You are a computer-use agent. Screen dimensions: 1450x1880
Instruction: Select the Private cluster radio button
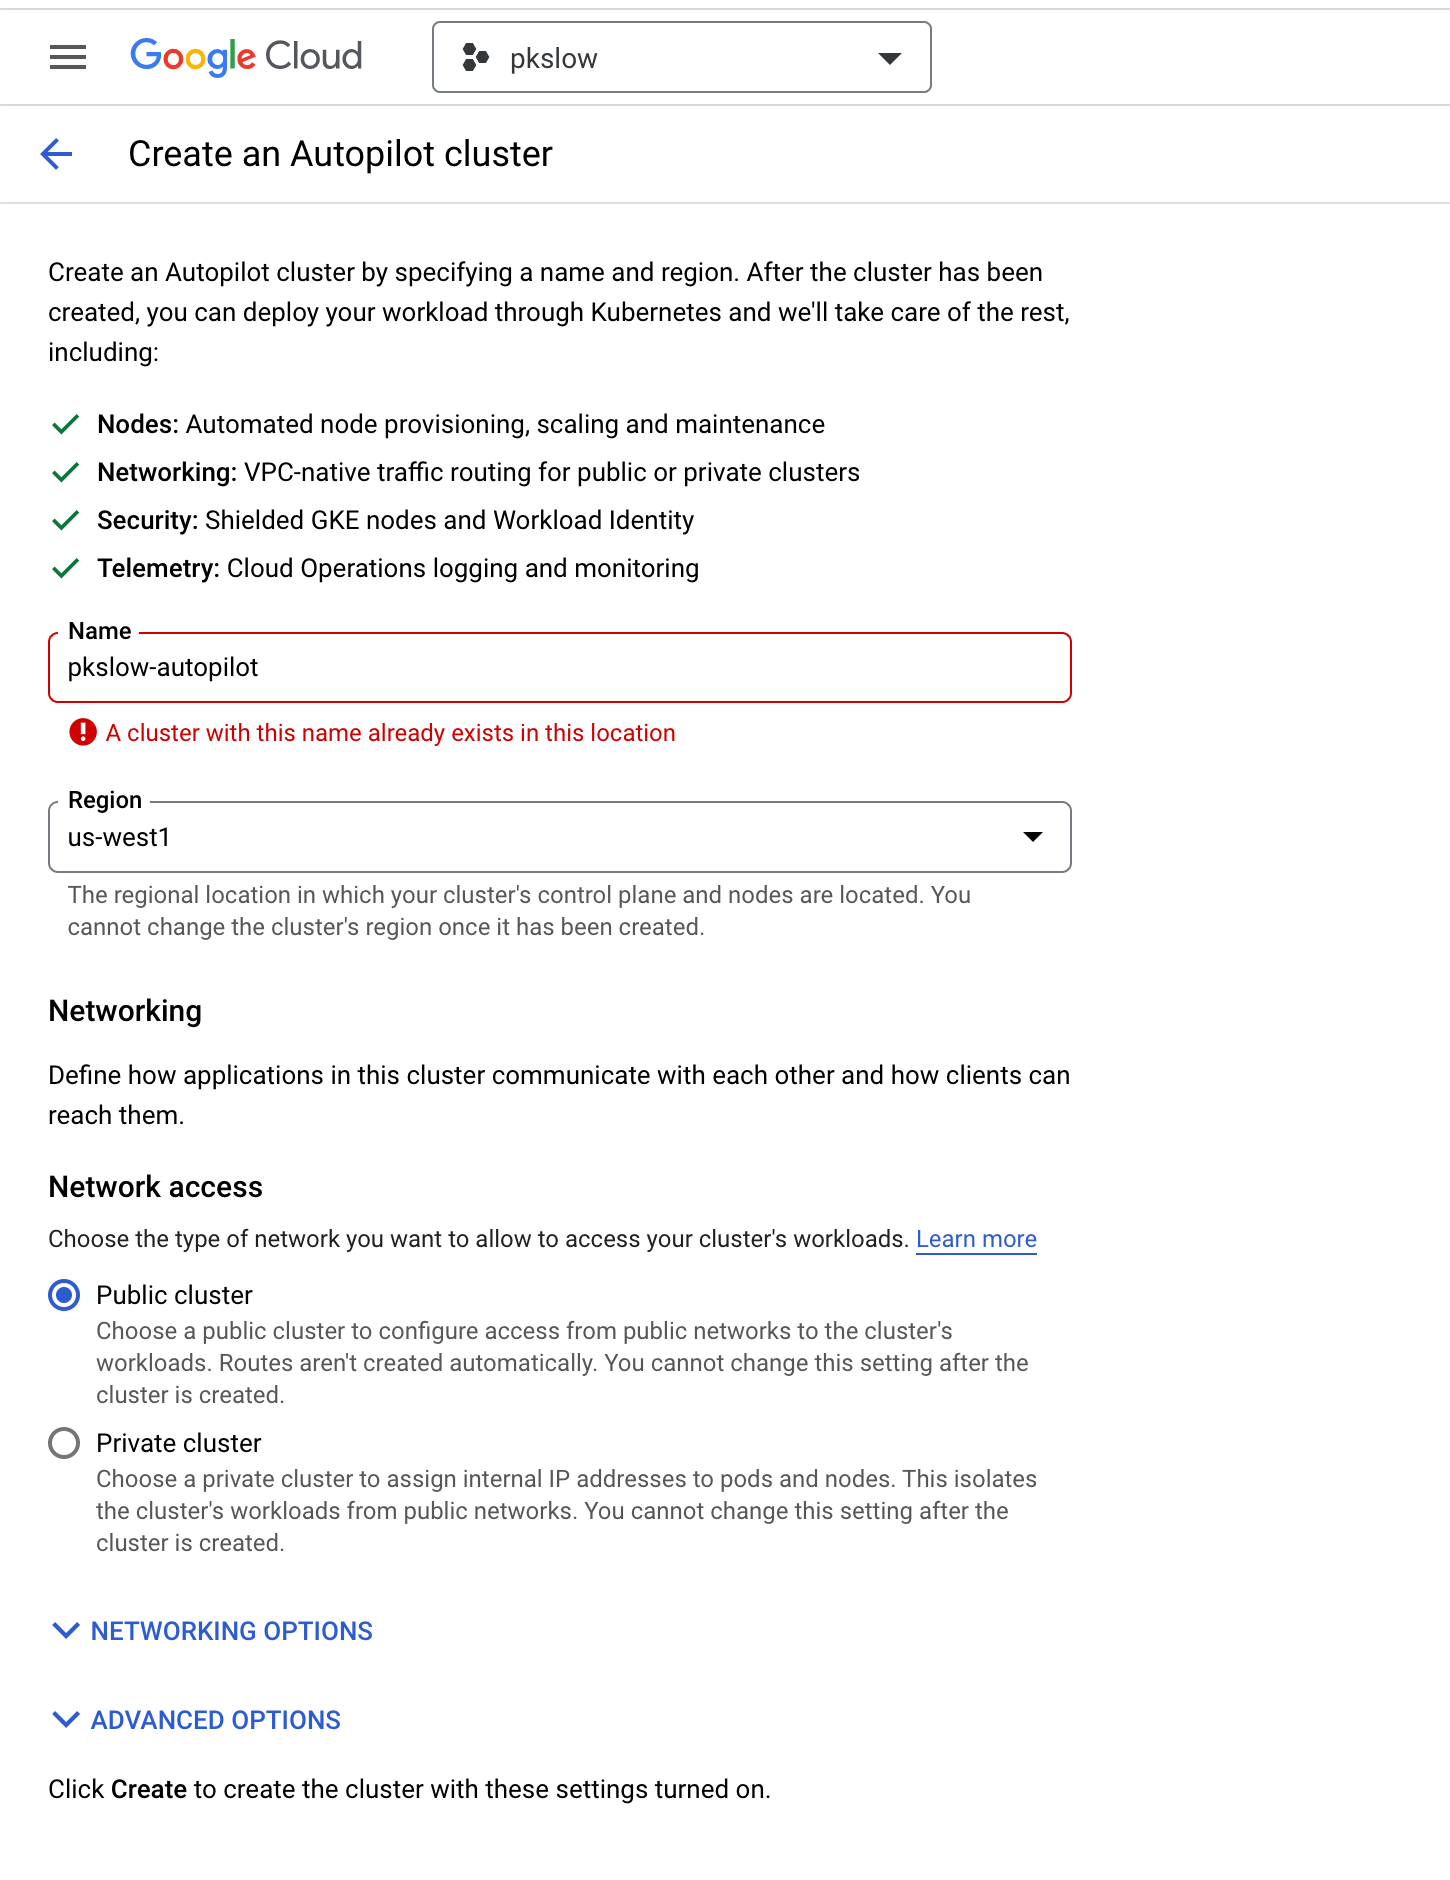coord(64,1444)
